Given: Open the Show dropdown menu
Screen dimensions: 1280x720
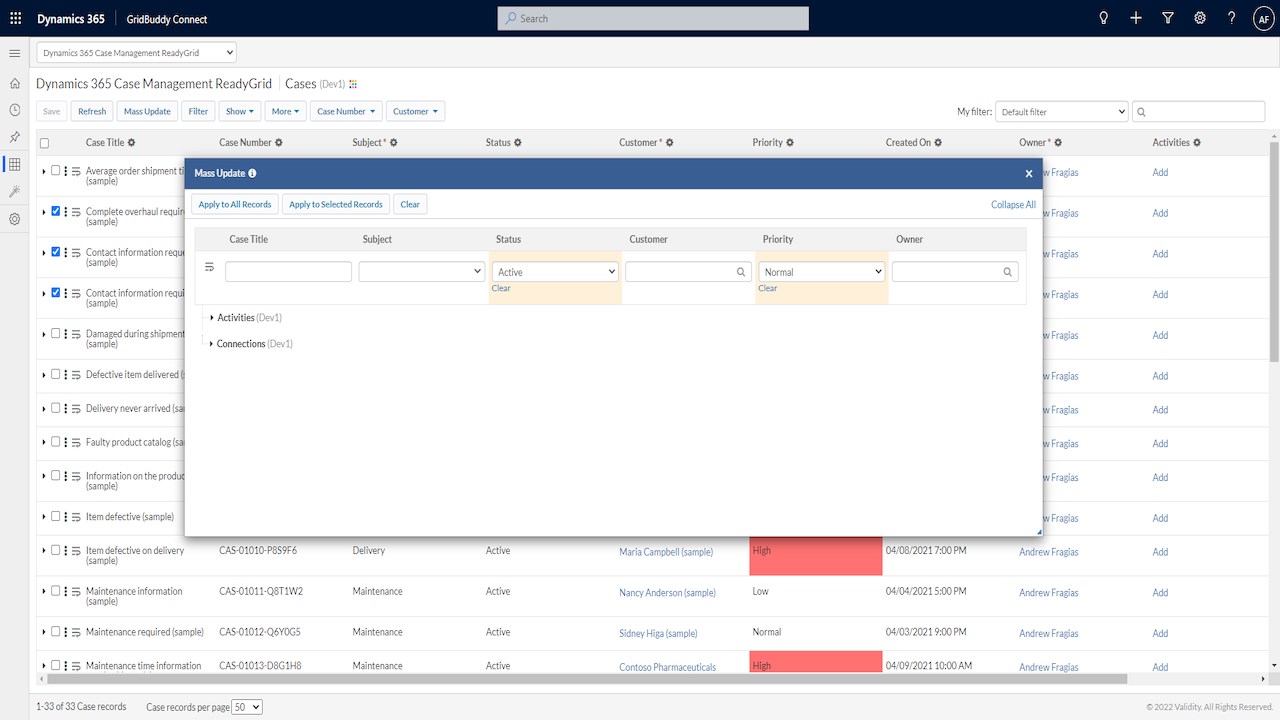Looking at the screenshot, I should click(x=240, y=112).
